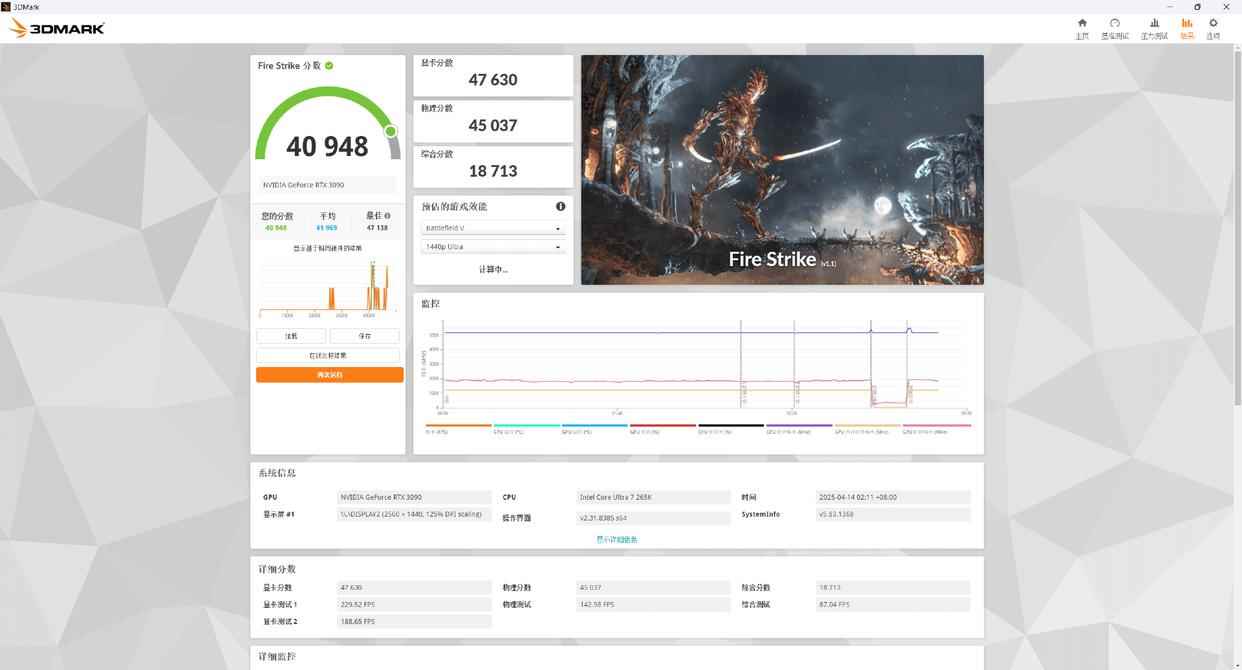Open the Battlefield V game dropdown
Screen dimensions: 1242x670
[x=493, y=228]
